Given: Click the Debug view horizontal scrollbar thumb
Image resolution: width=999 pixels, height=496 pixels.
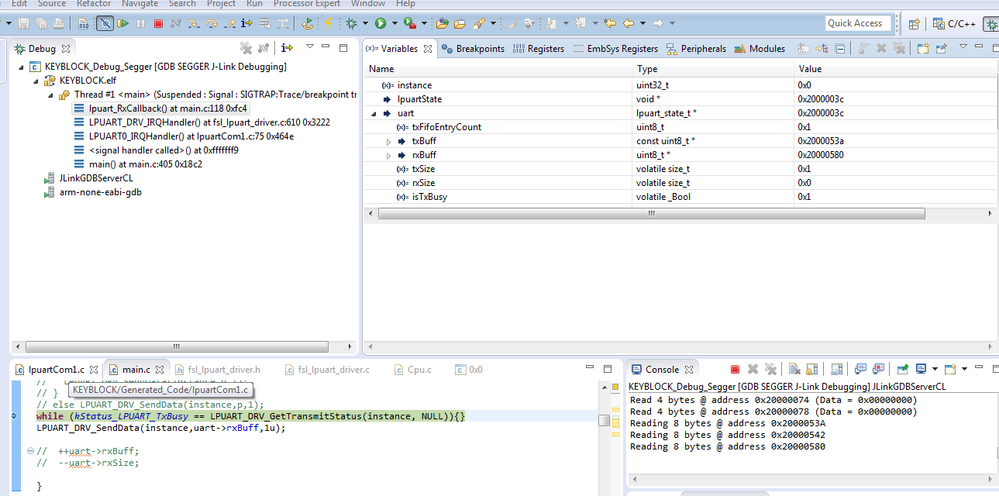Looking at the screenshot, I should [176, 347].
